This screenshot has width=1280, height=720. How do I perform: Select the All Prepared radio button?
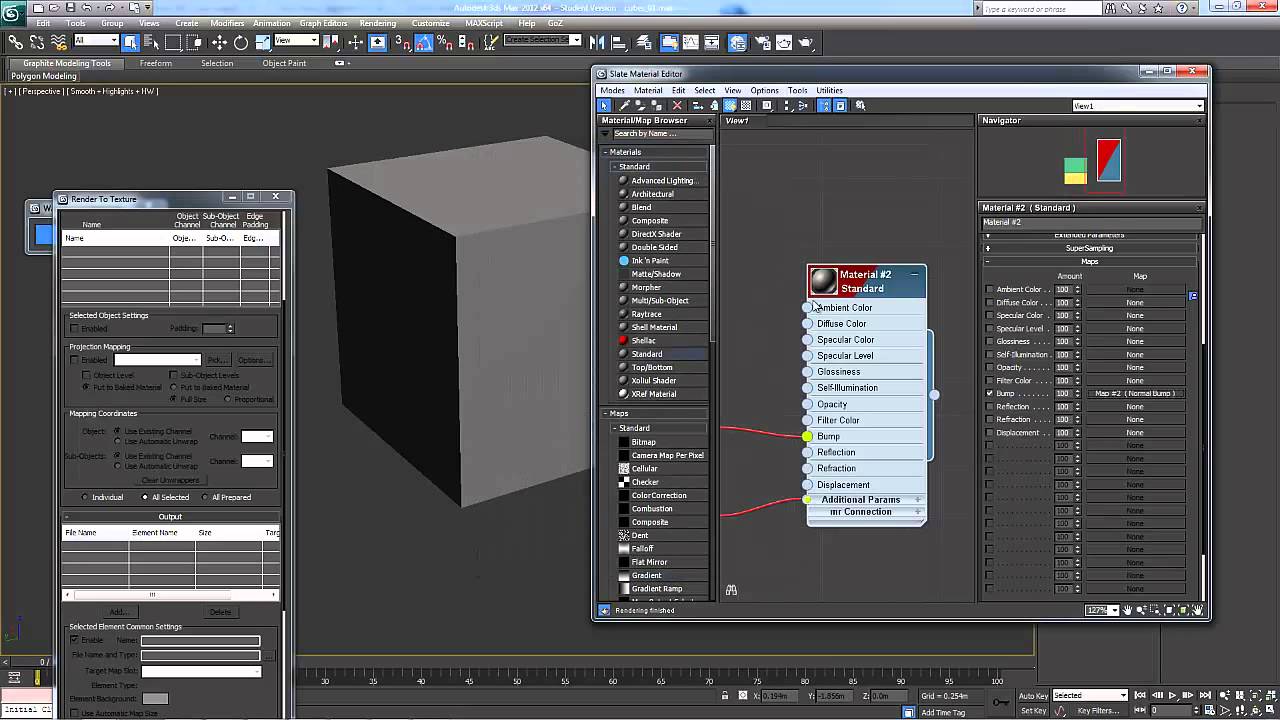205,497
